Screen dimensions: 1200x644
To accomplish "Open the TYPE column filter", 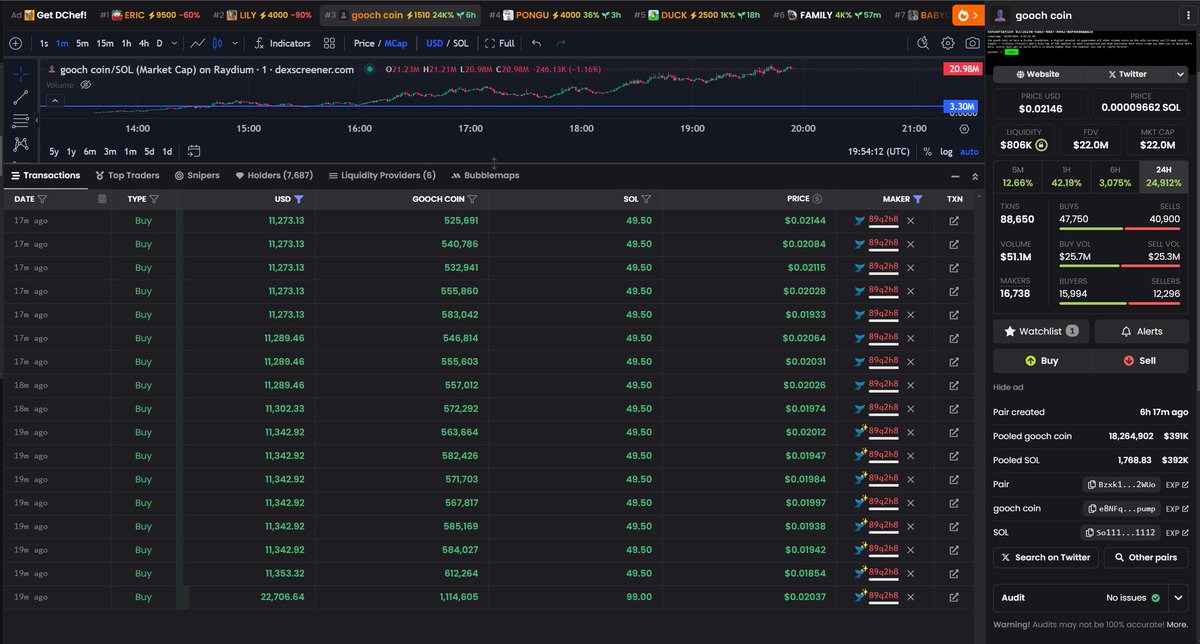I will click(x=155, y=199).
